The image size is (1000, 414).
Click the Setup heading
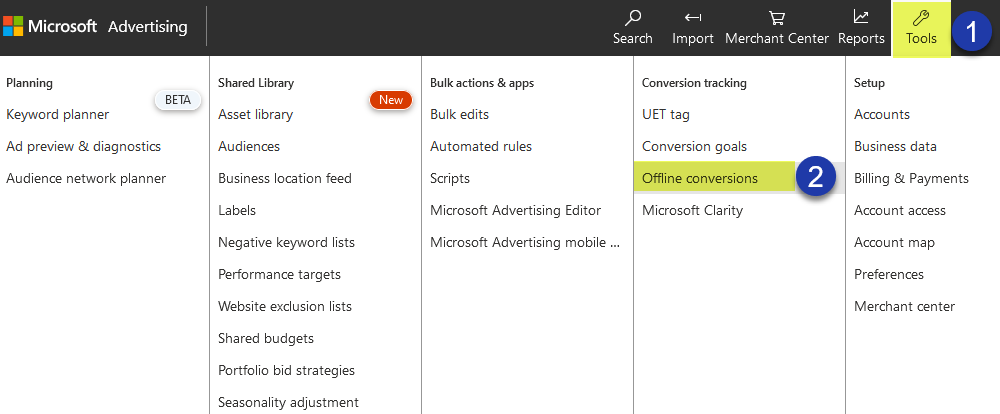(869, 83)
